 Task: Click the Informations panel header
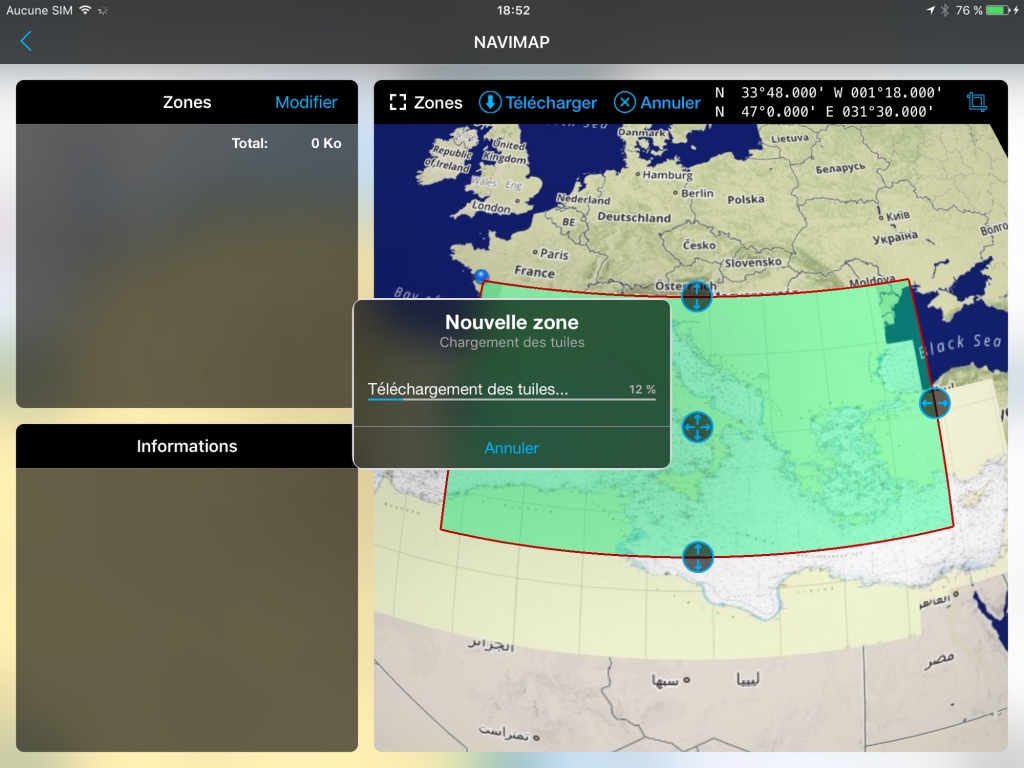[x=187, y=446]
